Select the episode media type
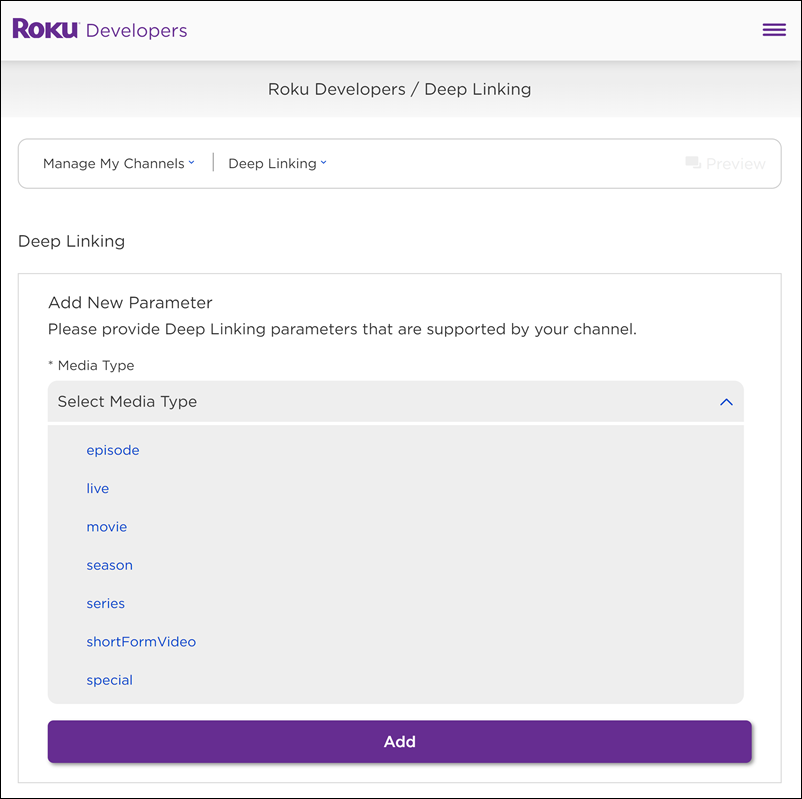The width and height of the screenshot is (802, 799). pos(112,450)
